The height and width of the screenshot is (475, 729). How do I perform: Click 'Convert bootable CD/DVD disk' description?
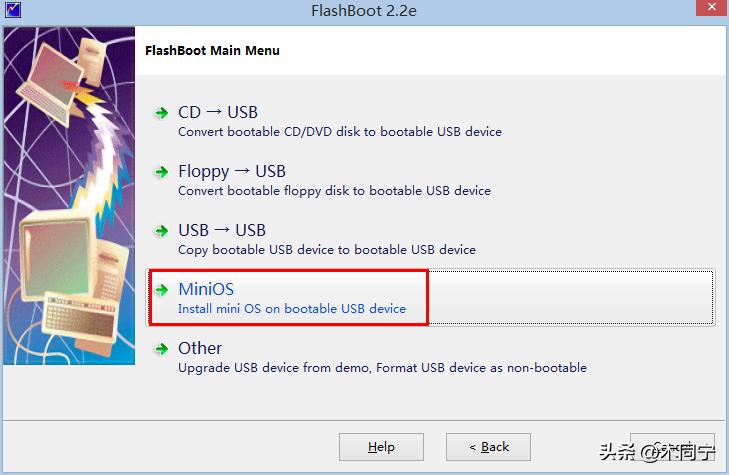(340, 132)
